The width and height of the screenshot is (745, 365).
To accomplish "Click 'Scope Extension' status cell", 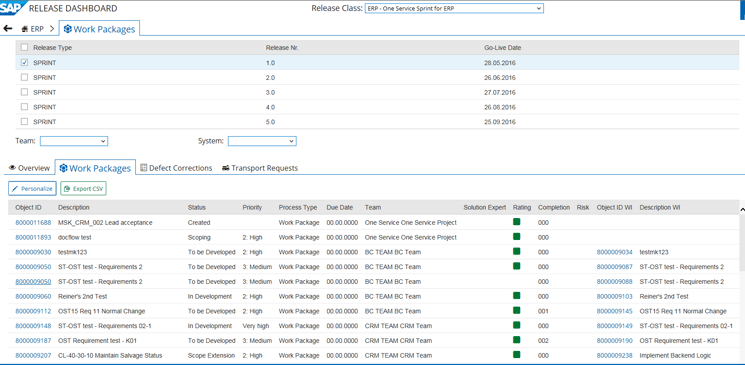I will coord(211,355).
